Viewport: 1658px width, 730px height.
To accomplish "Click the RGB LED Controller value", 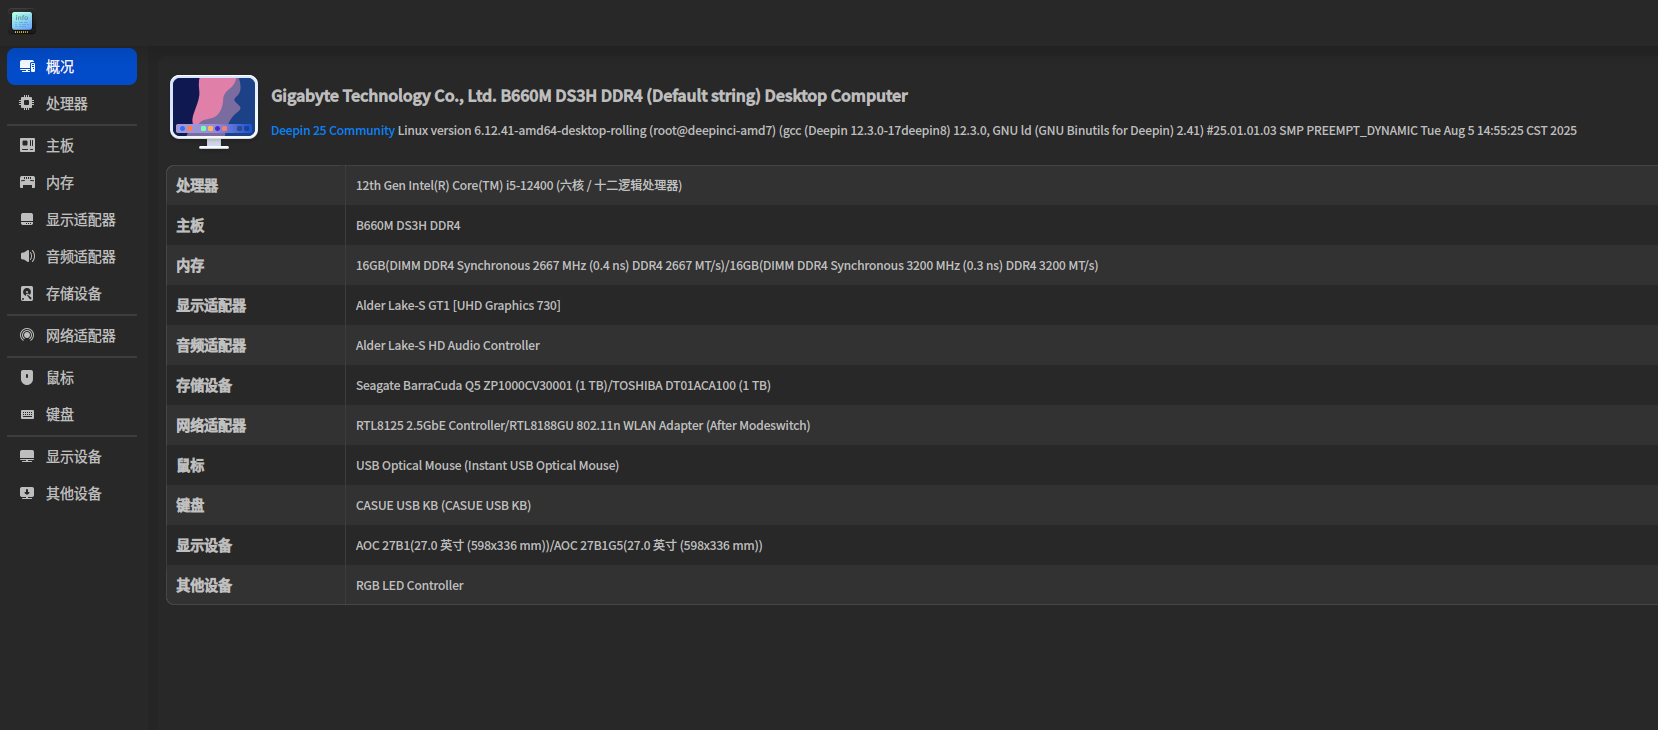I will [410, 586].
